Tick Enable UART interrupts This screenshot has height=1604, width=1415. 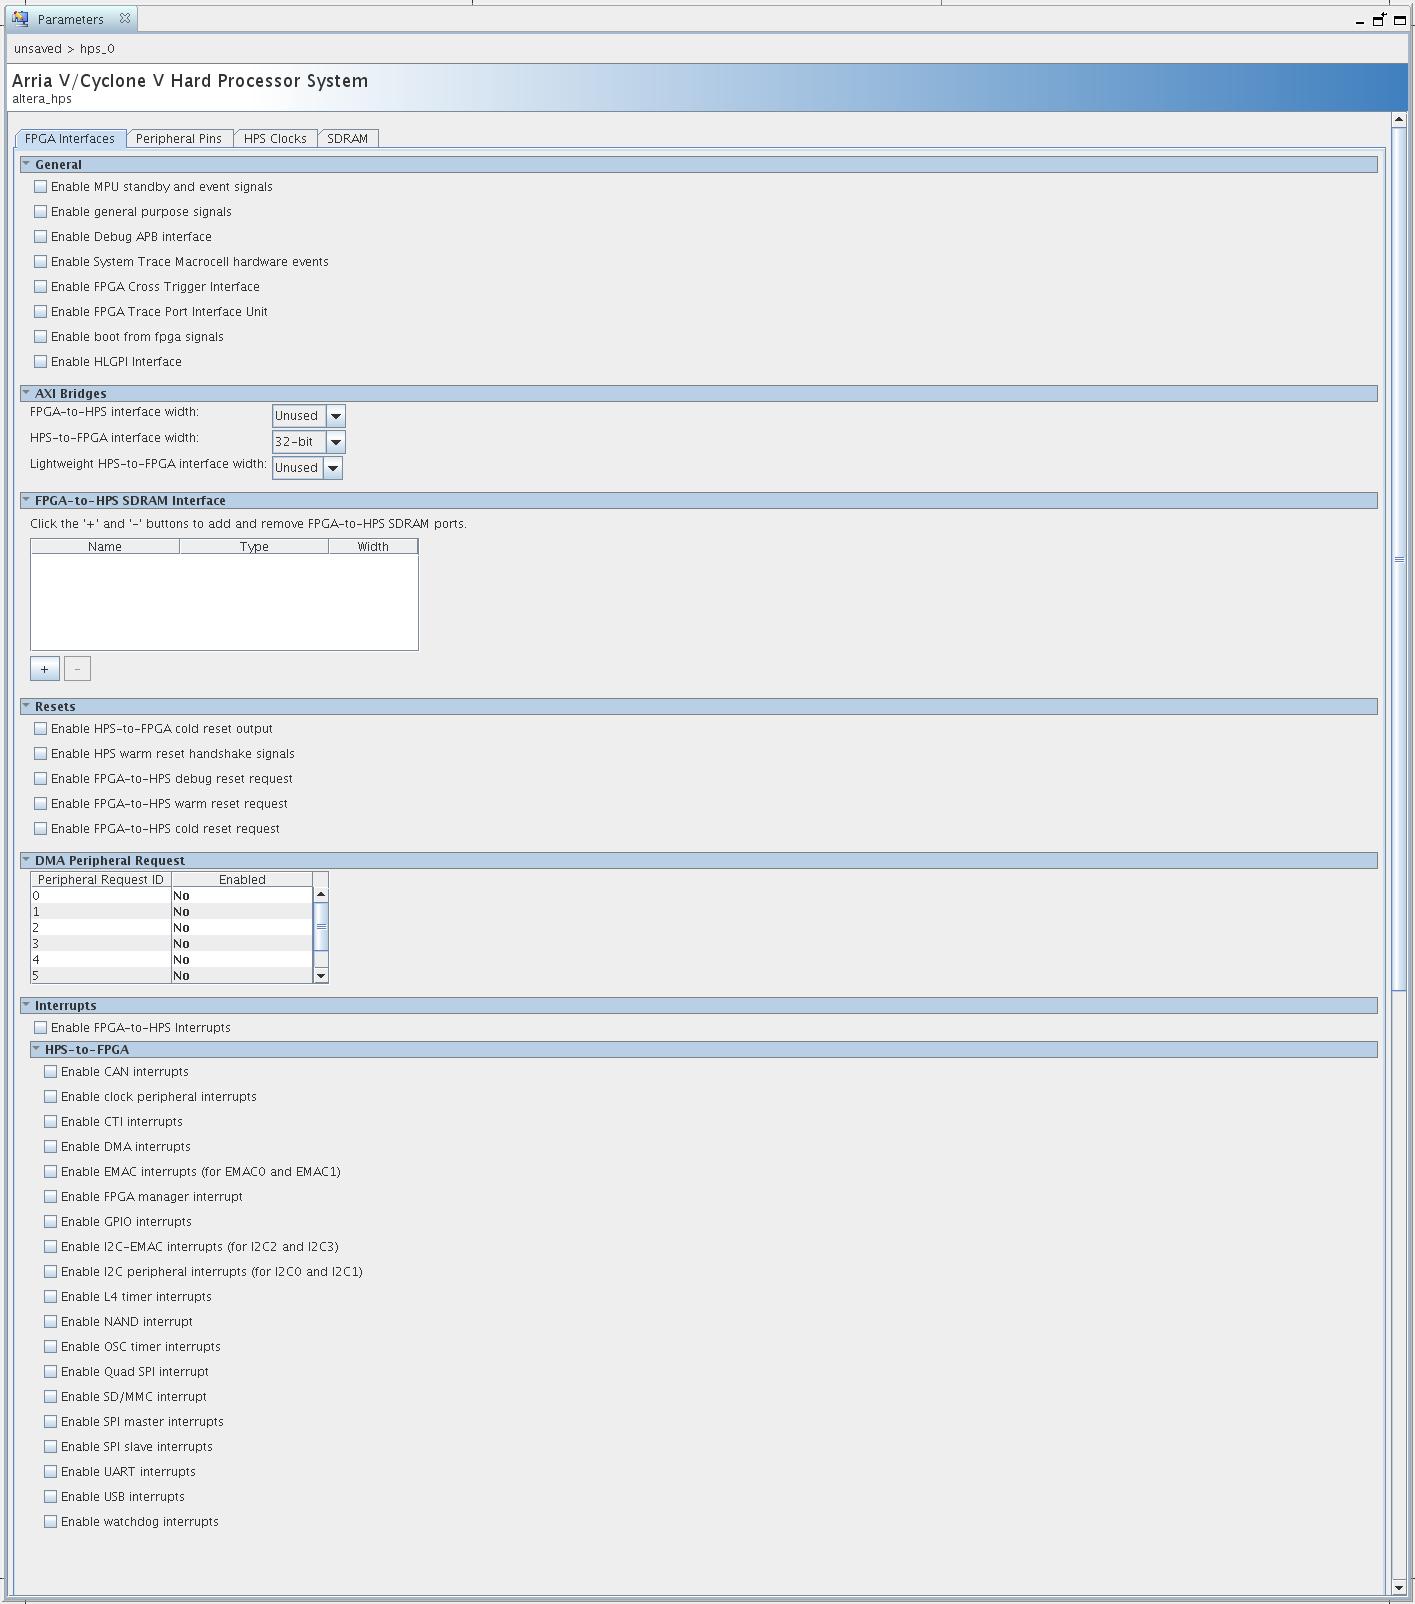click(51, 1472)
